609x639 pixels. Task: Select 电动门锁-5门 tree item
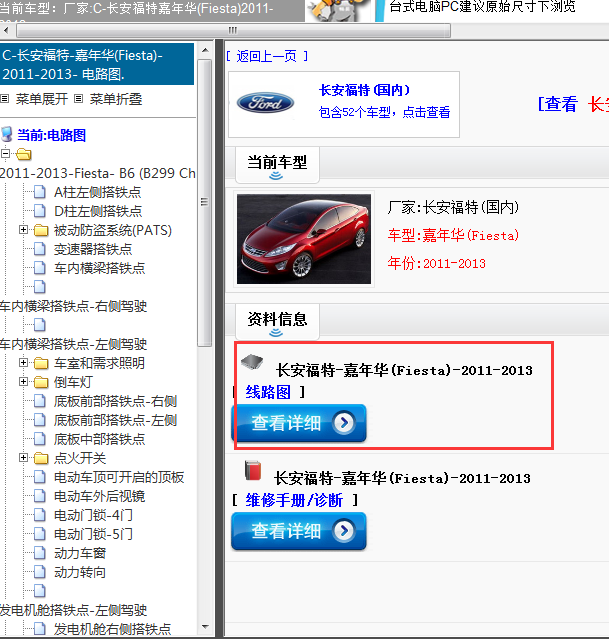pyautogui.click(x=93, y=534)
